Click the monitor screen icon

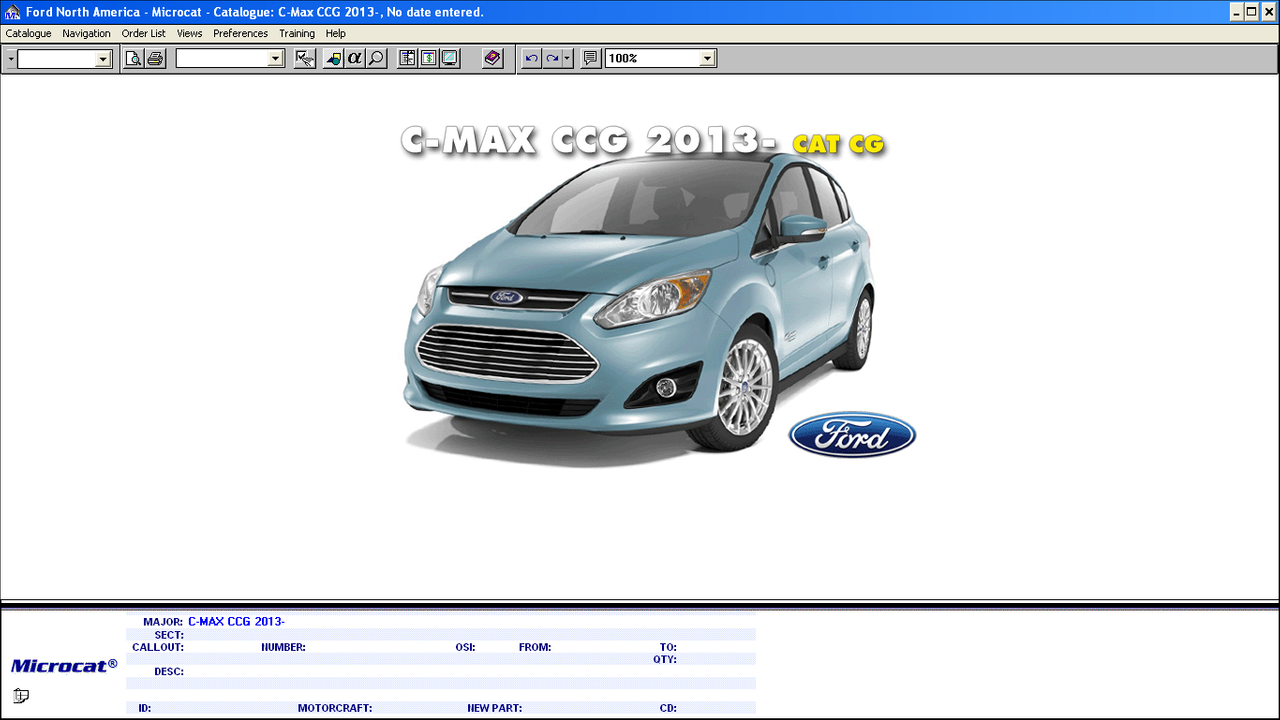click(449, 59)
